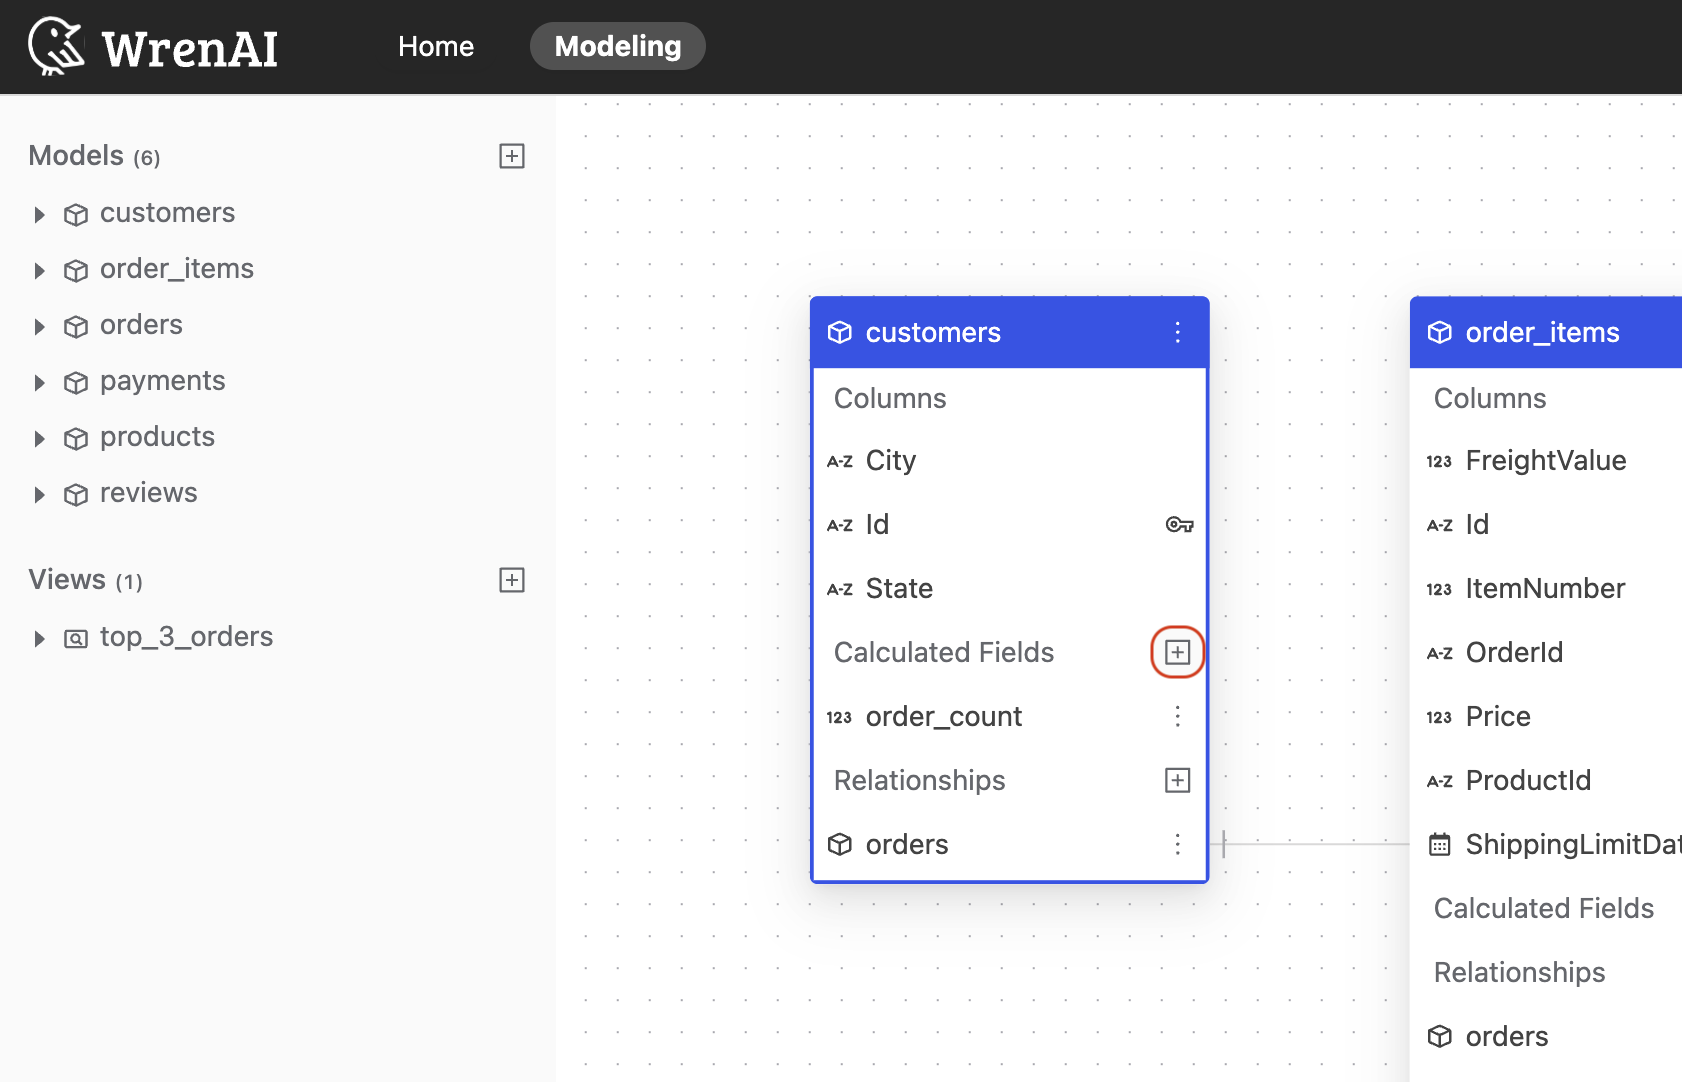Open the top_3_orders view
The height and width of the screenshot is (1082, 1682).
(x=186, y=637)
